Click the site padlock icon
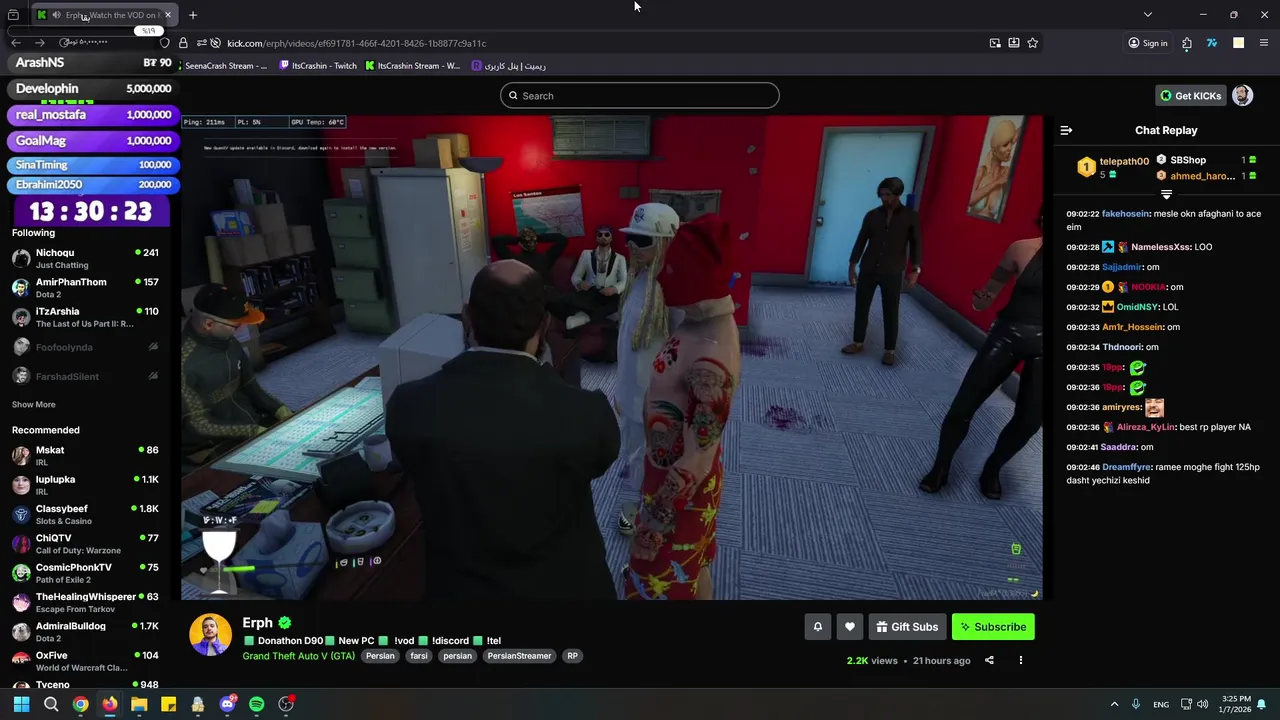 (x=183, y=43)
